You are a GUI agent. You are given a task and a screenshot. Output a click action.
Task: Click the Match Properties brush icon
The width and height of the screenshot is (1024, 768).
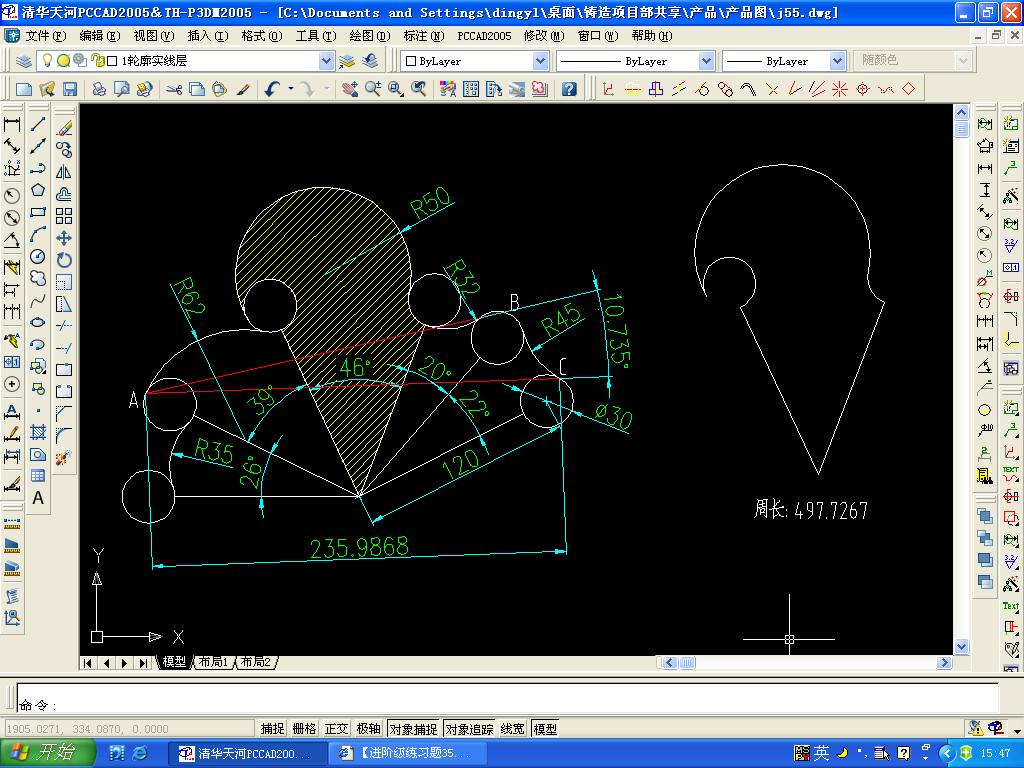click(243, 89)
